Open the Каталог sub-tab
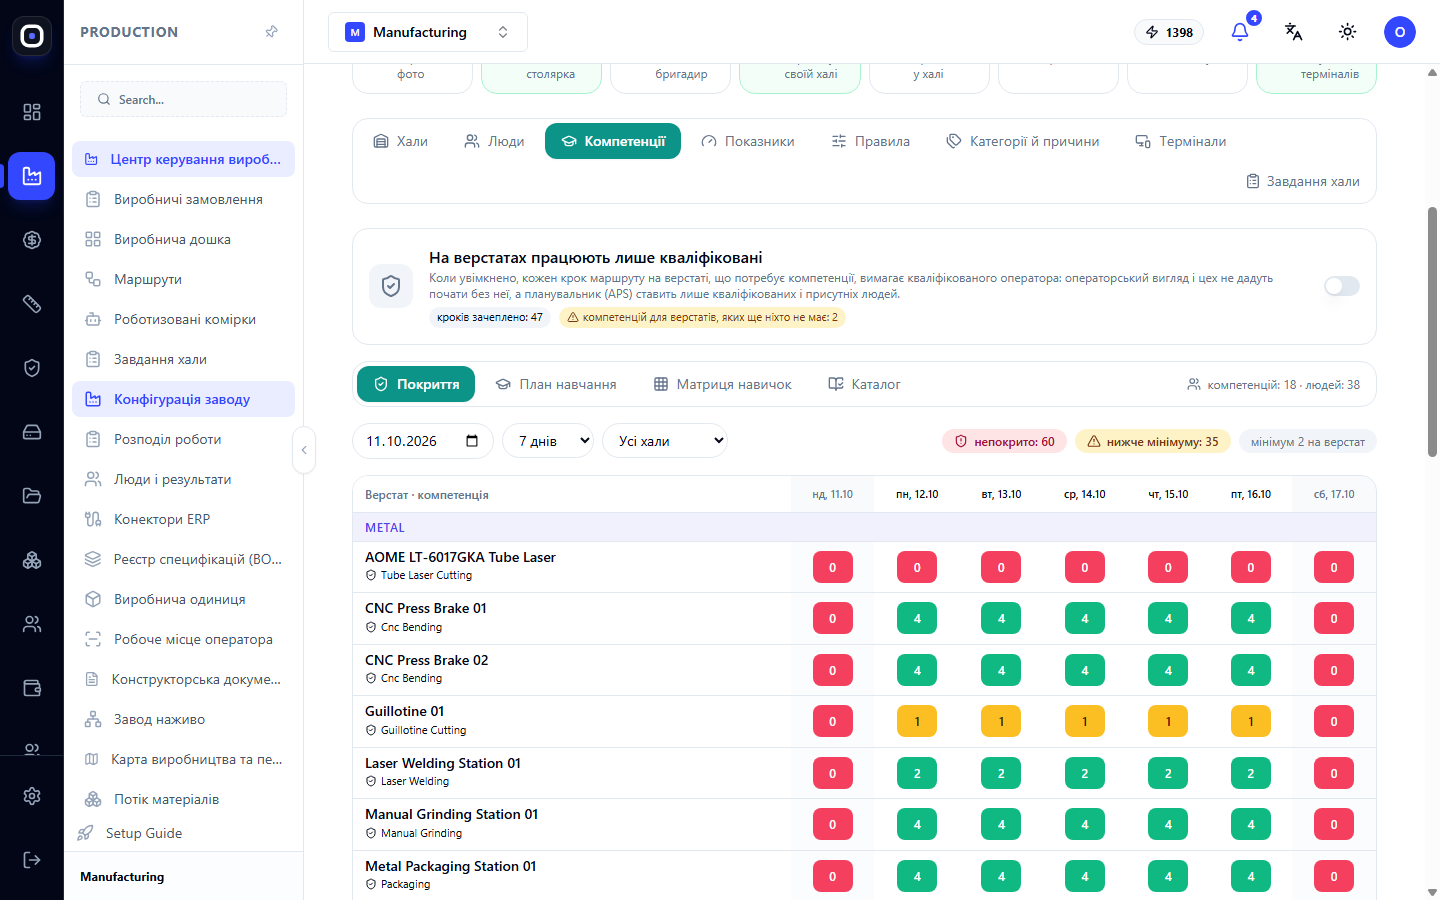This screenshot has height=900, width=1440. [x=865, y=384]
